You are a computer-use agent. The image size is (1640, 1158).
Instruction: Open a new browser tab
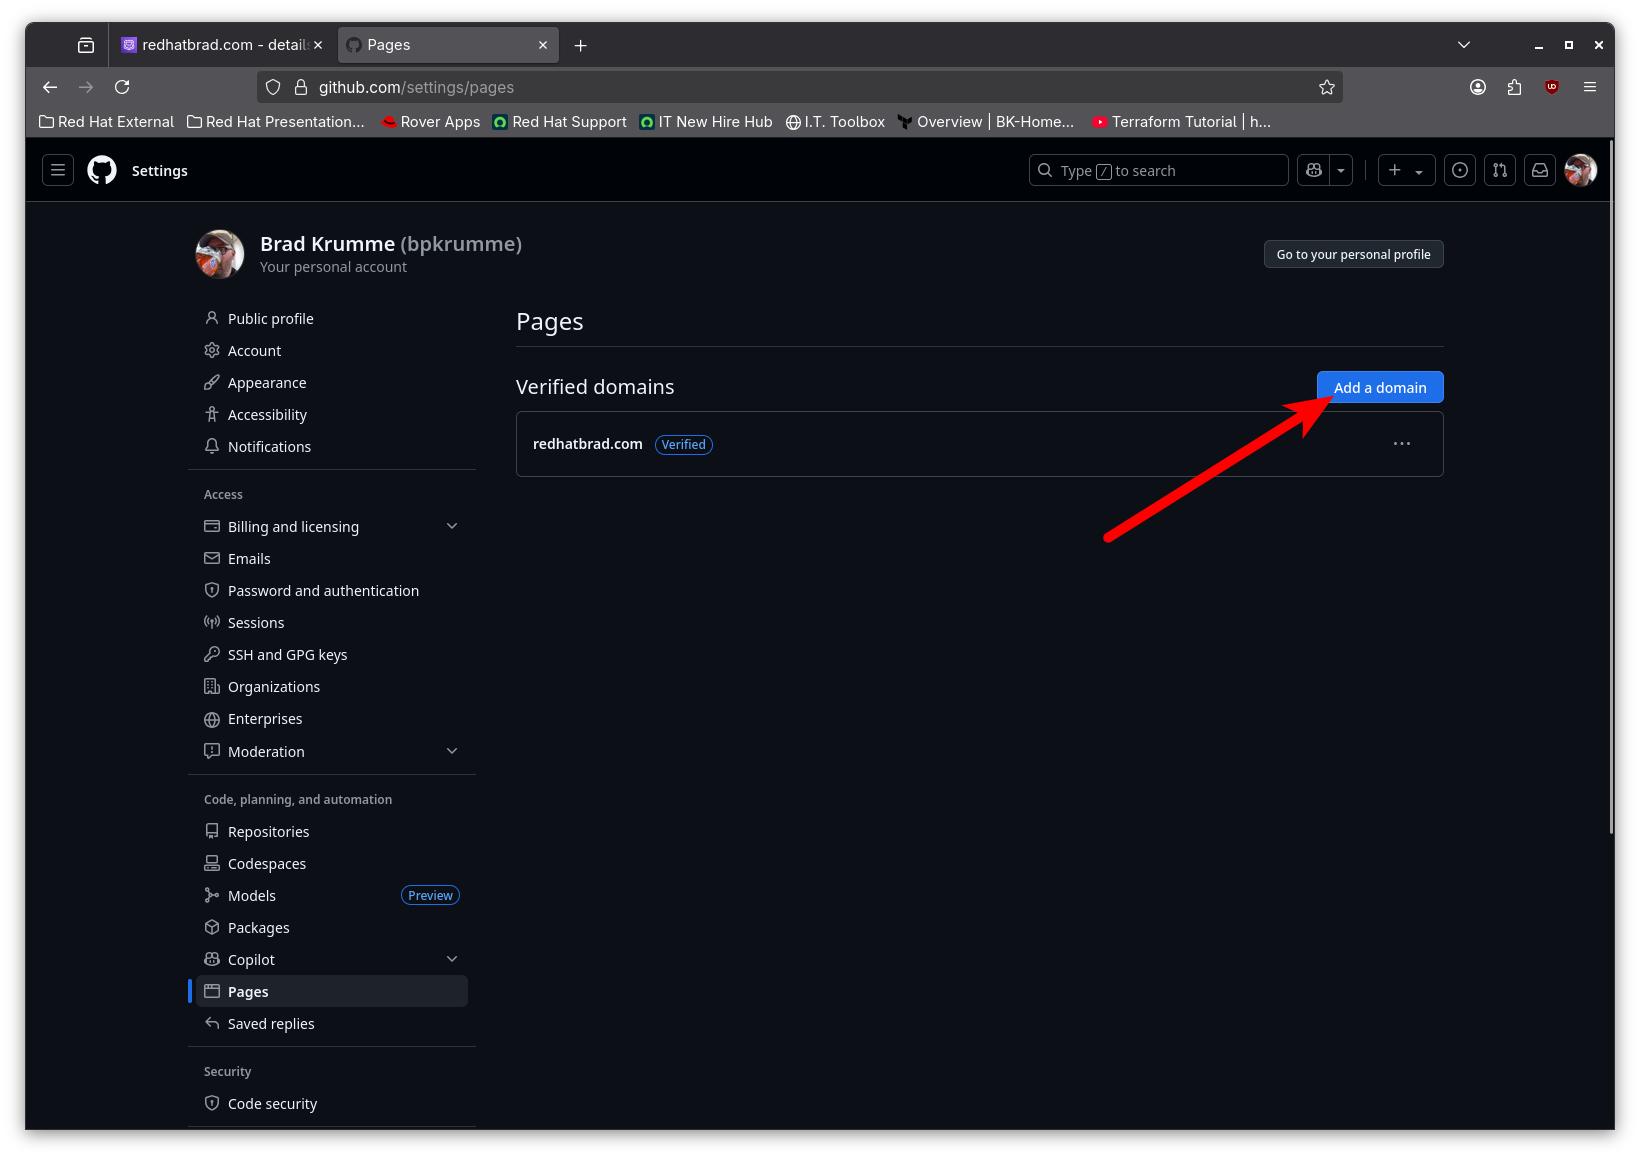[581, 45]
